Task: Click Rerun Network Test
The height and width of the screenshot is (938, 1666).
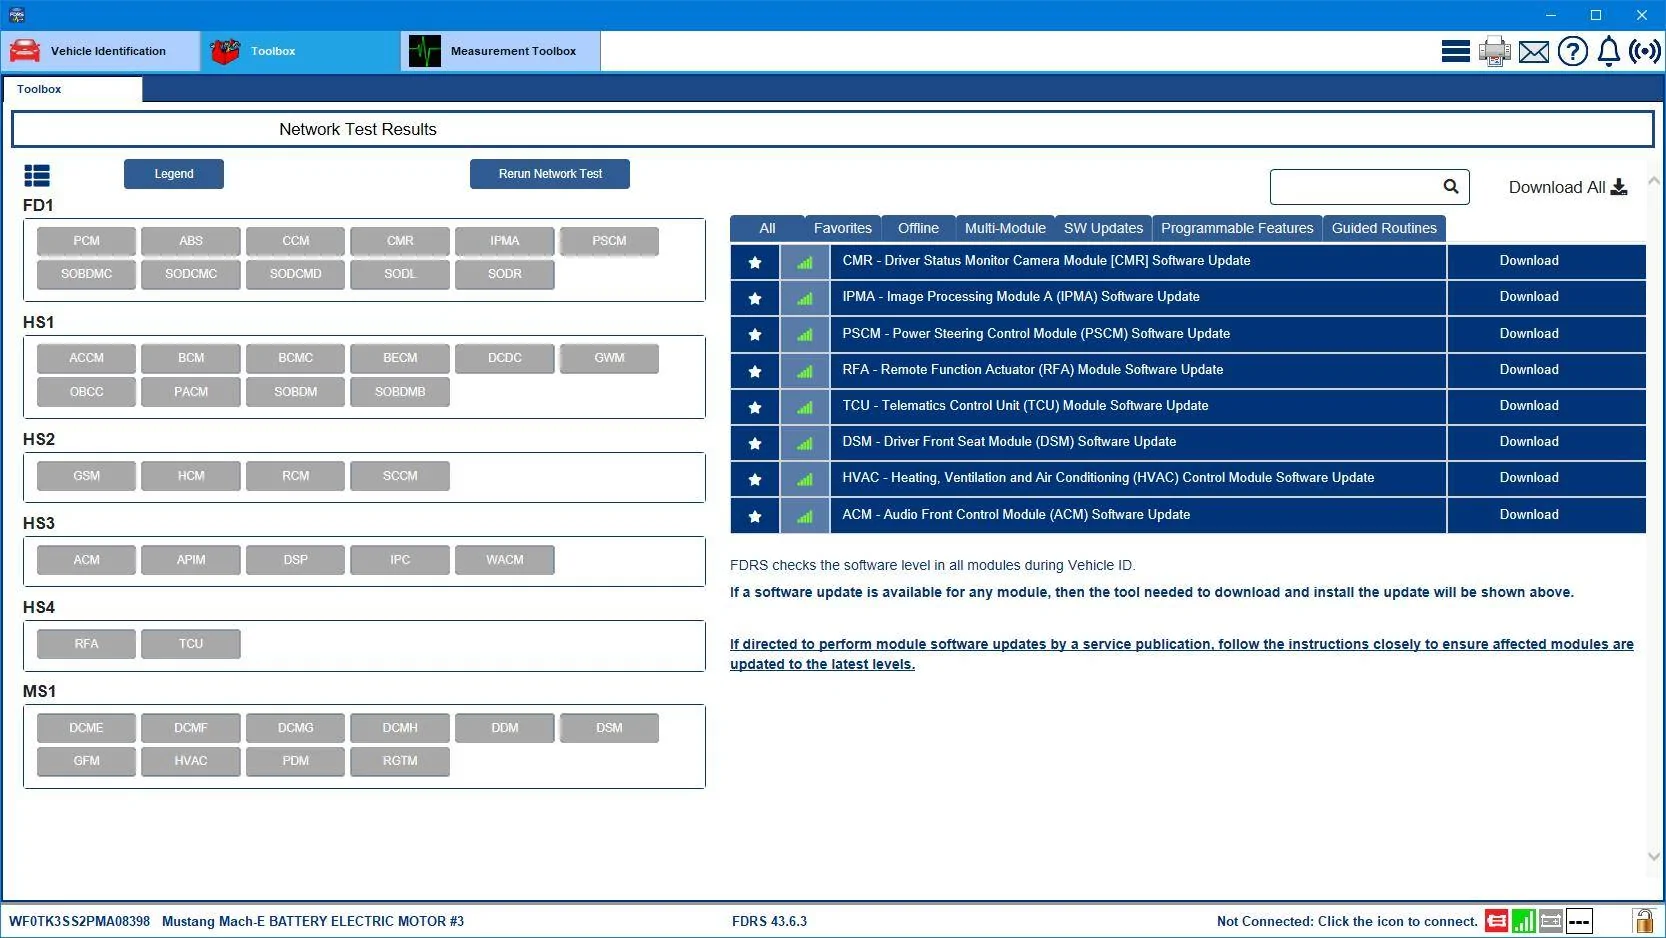Action: pos(550,174)
